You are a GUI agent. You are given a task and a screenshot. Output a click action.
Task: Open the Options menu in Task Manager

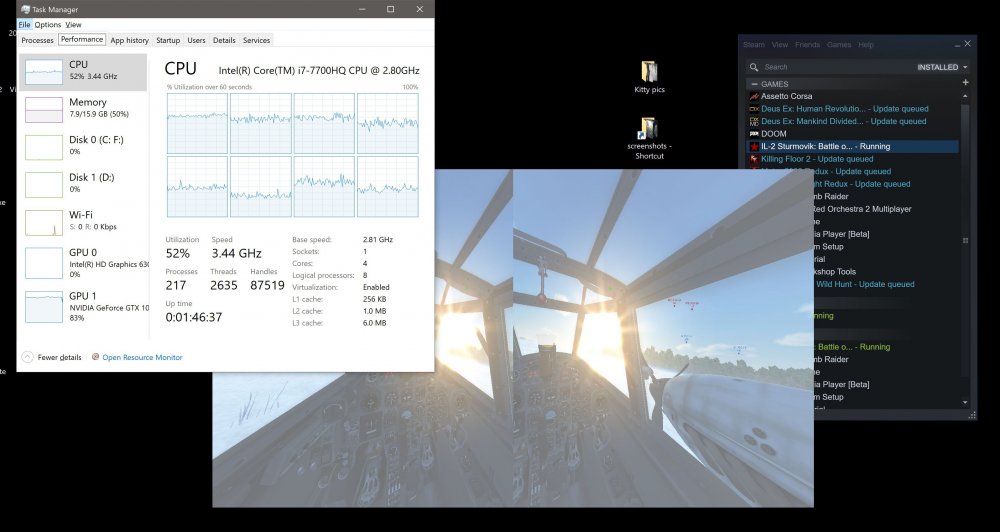pos(48,24)
